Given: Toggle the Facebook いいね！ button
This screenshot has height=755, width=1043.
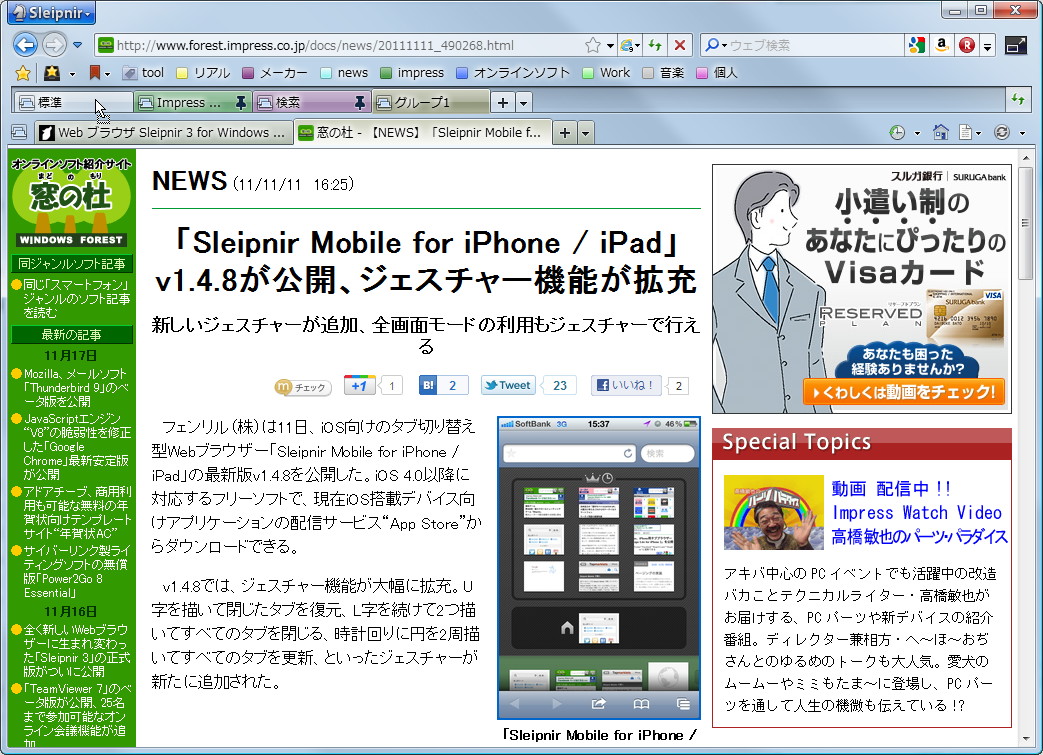Looking at the screenshot, I should [x=626, y=385].
